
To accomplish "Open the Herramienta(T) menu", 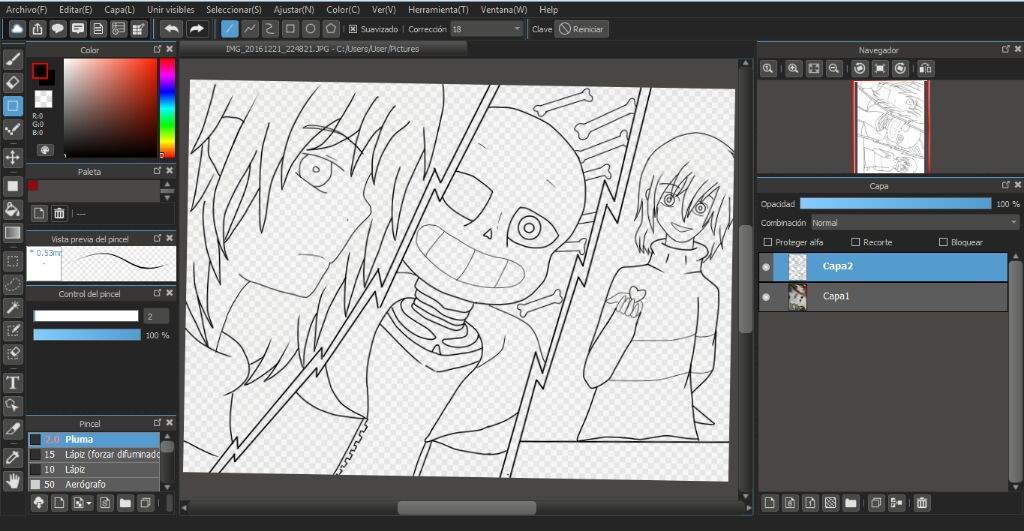I will [x=438, y=10].
